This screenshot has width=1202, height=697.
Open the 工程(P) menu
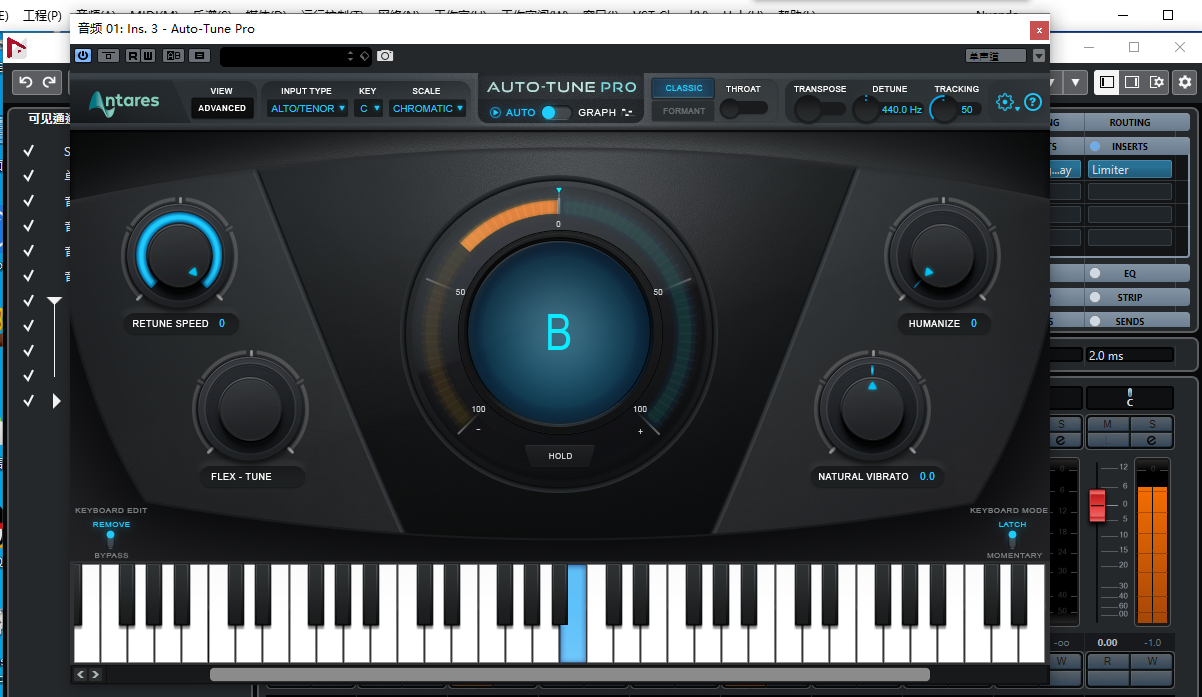coord(41,16)
